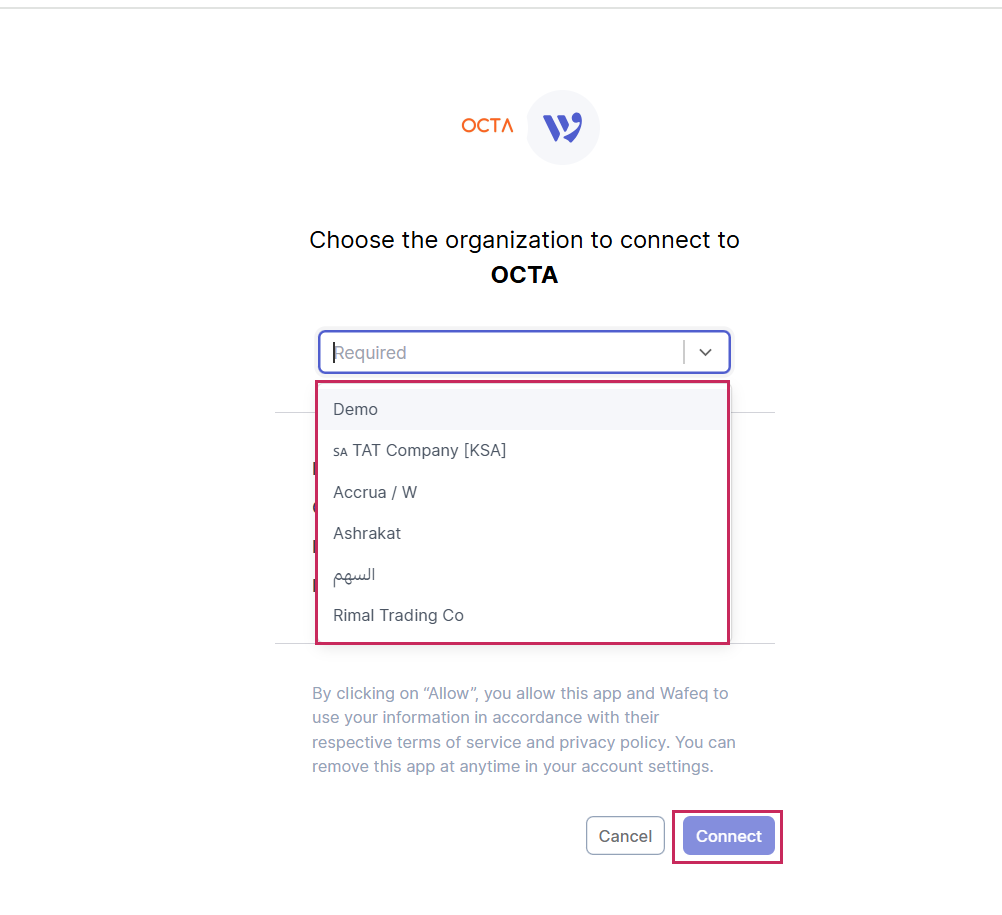Click the Connect button
The width and height of the screenshot is (1002, 915).
[728, 836]
